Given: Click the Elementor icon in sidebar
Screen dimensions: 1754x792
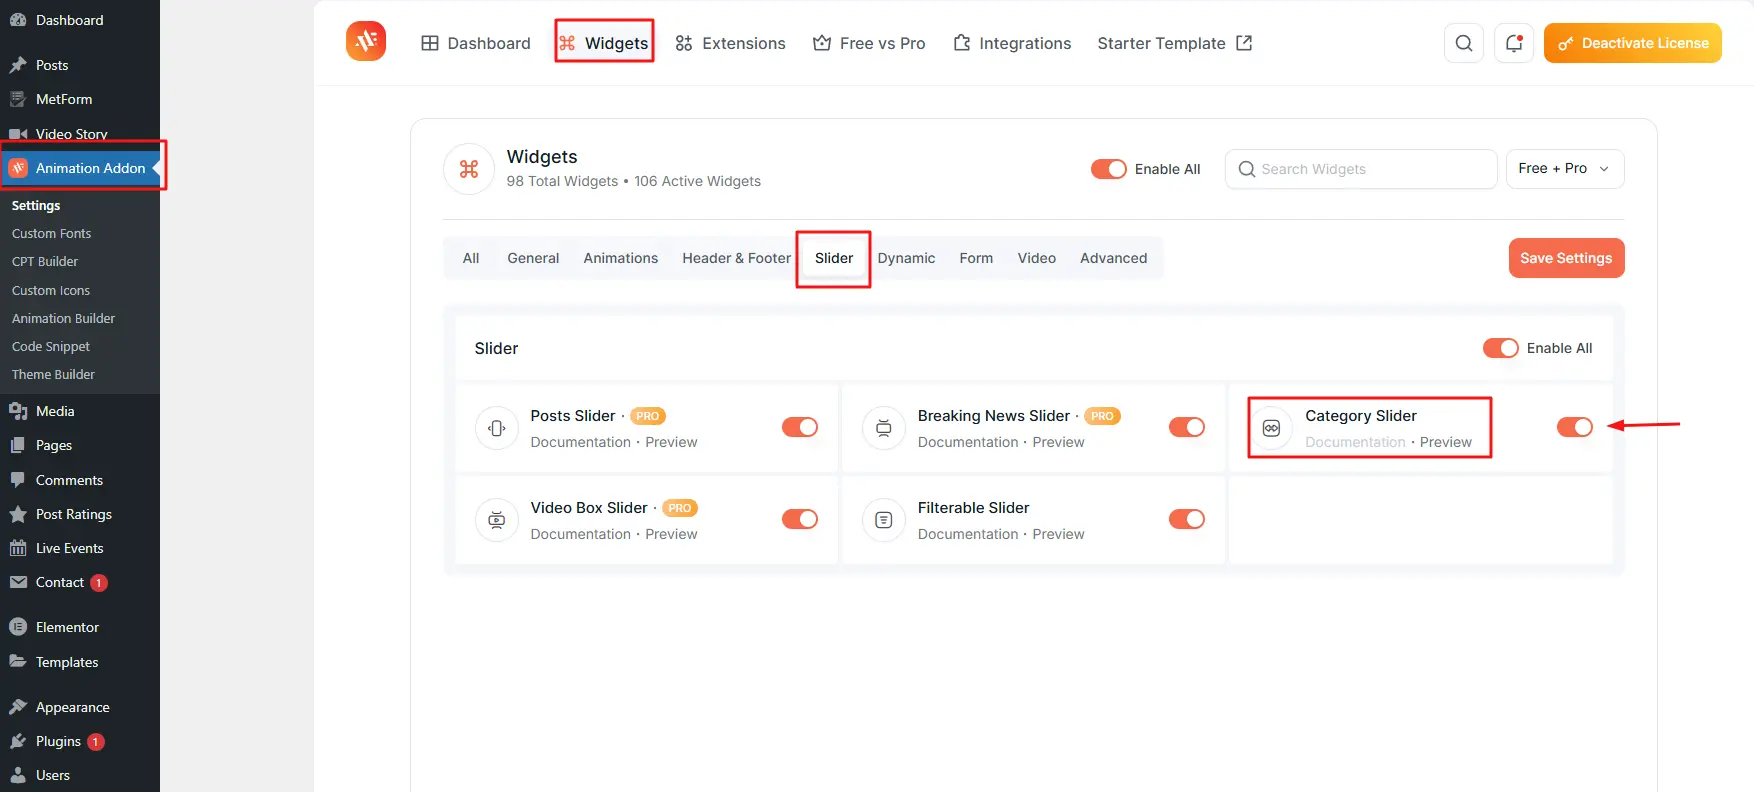Looking at the screenshot, I should pyautogui.click(x=18, y=627).
